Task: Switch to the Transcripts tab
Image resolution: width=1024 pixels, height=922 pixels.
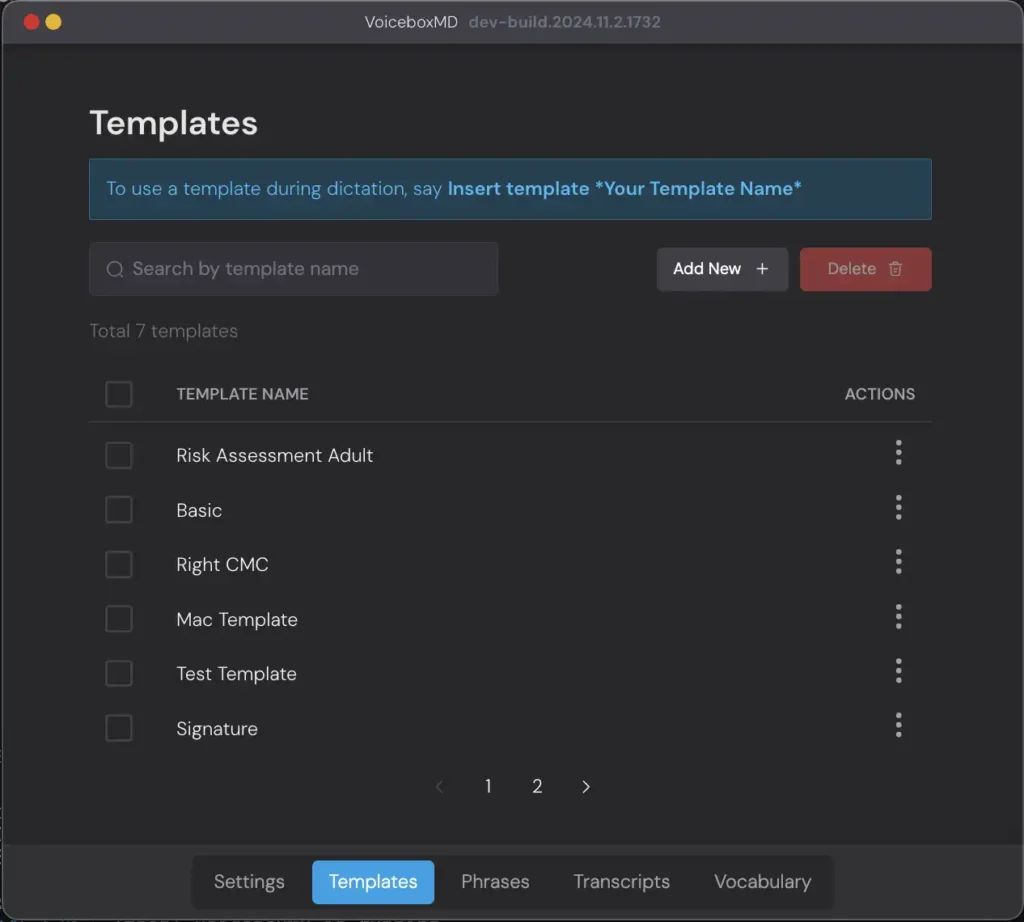Action: coord(621,882)
